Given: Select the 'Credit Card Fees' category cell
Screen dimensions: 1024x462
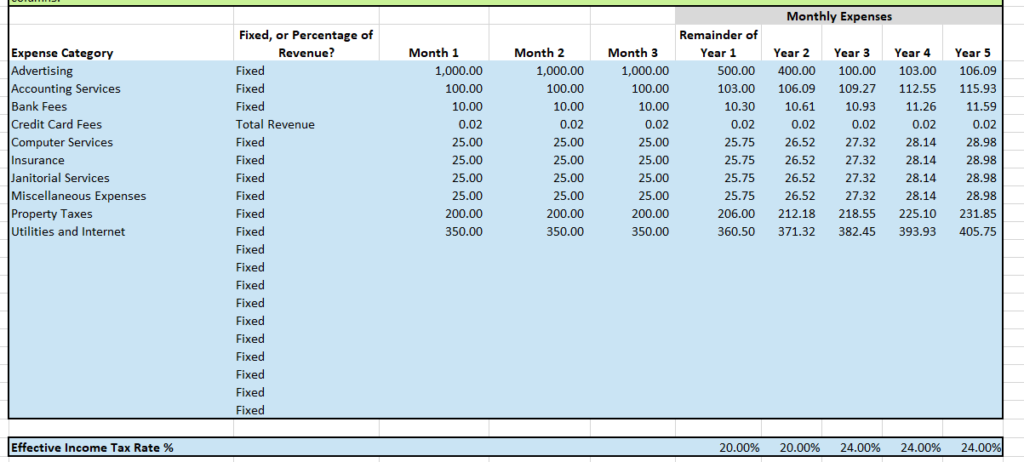Looking at the screenshot, I should [57, 124].
